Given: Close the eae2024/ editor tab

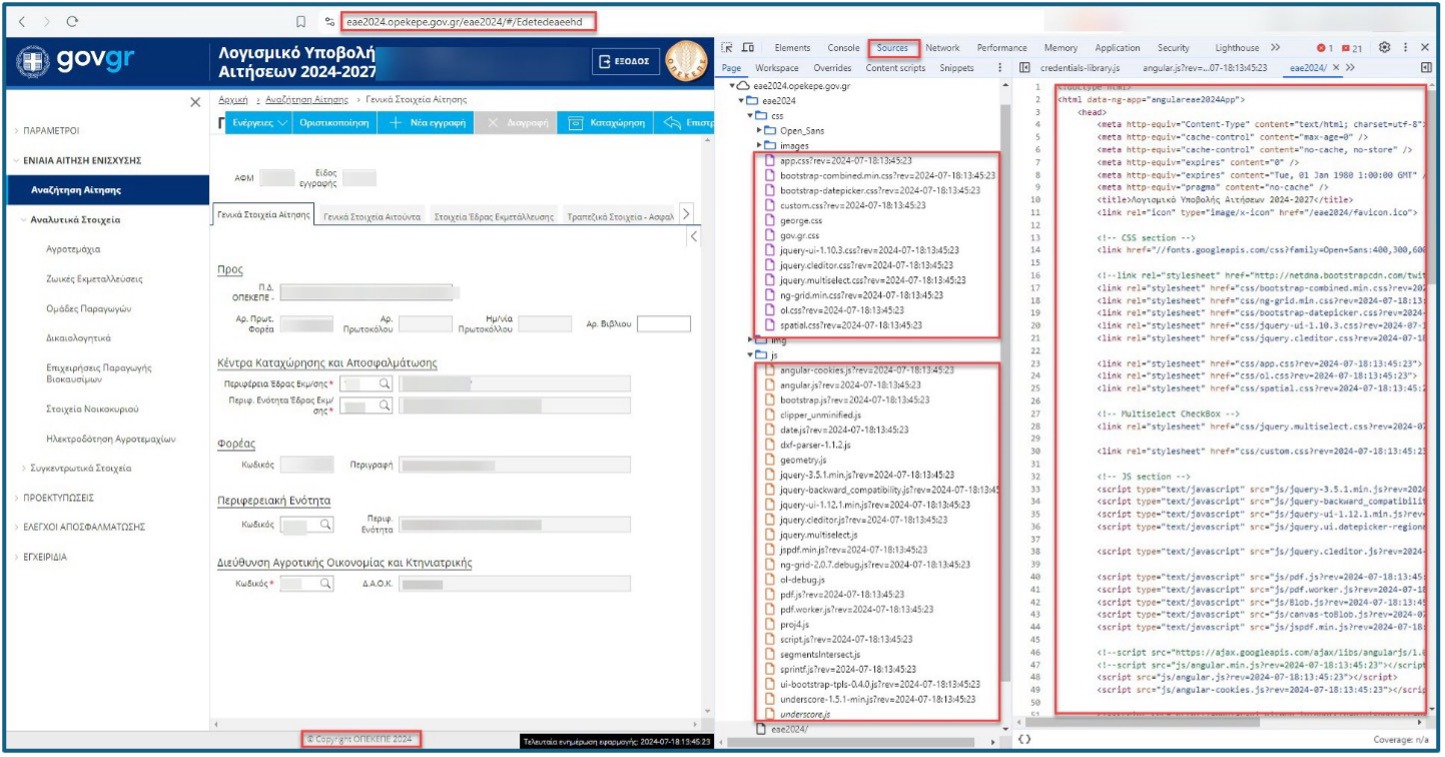Looking at the screenshot, I should click(1335, 68).
